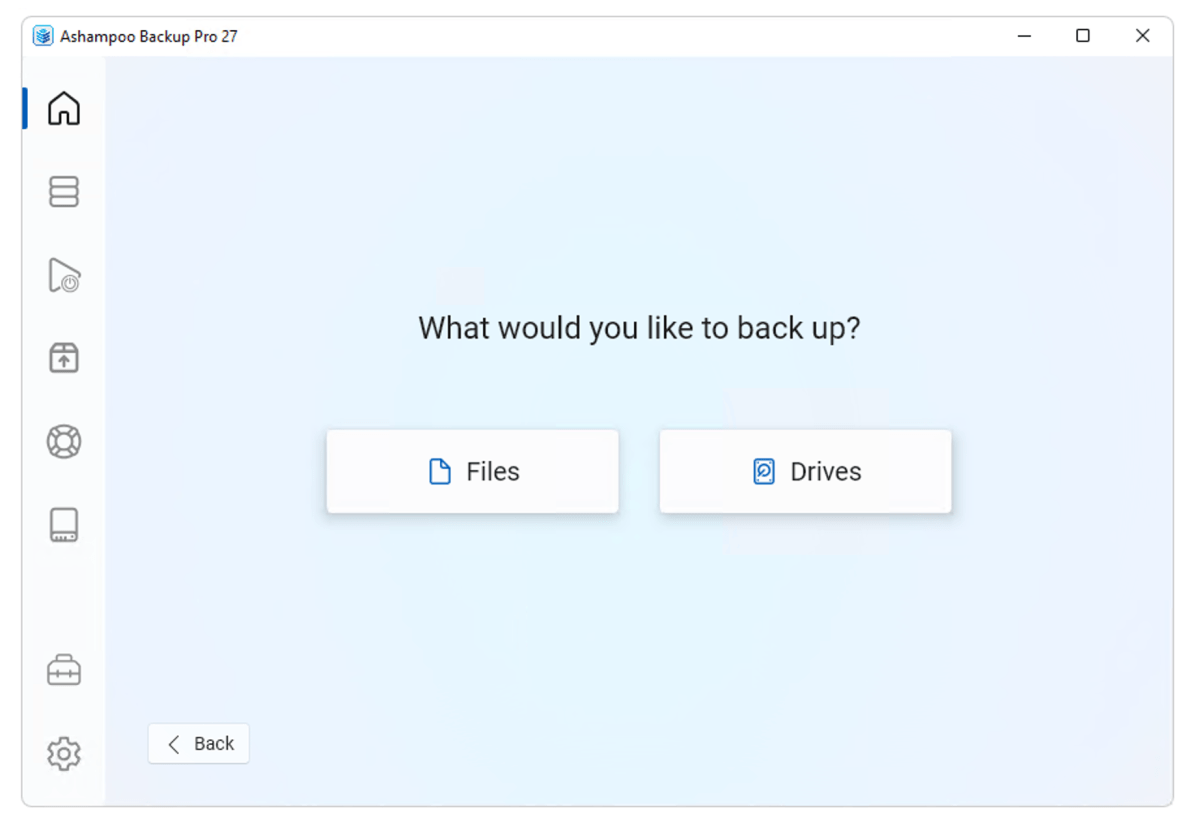Click the blue disk icon on Drives
This screenshot has height=827, width=1199.
click(x=764, y=472)
